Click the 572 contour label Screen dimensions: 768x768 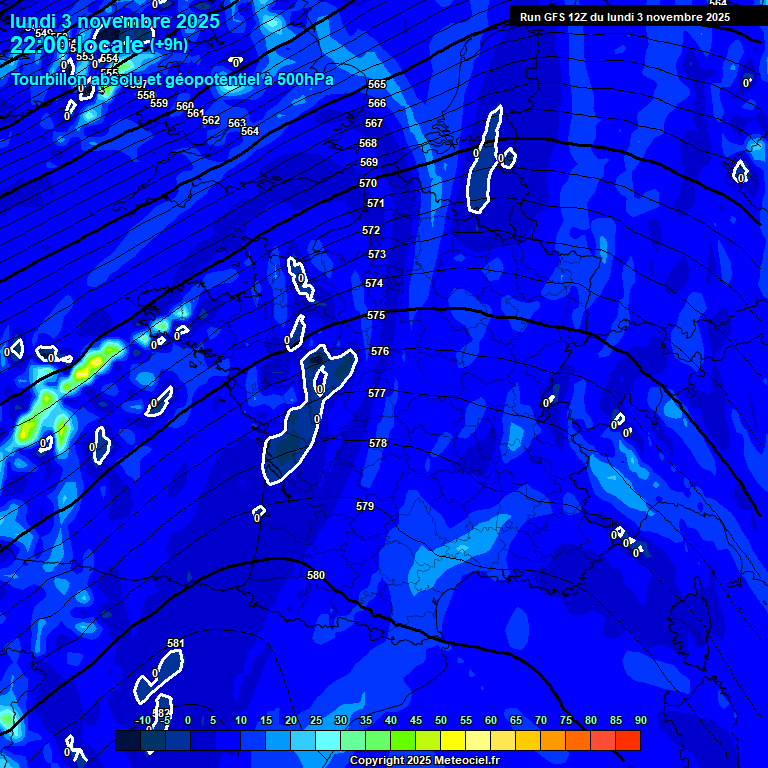[371, 230]
